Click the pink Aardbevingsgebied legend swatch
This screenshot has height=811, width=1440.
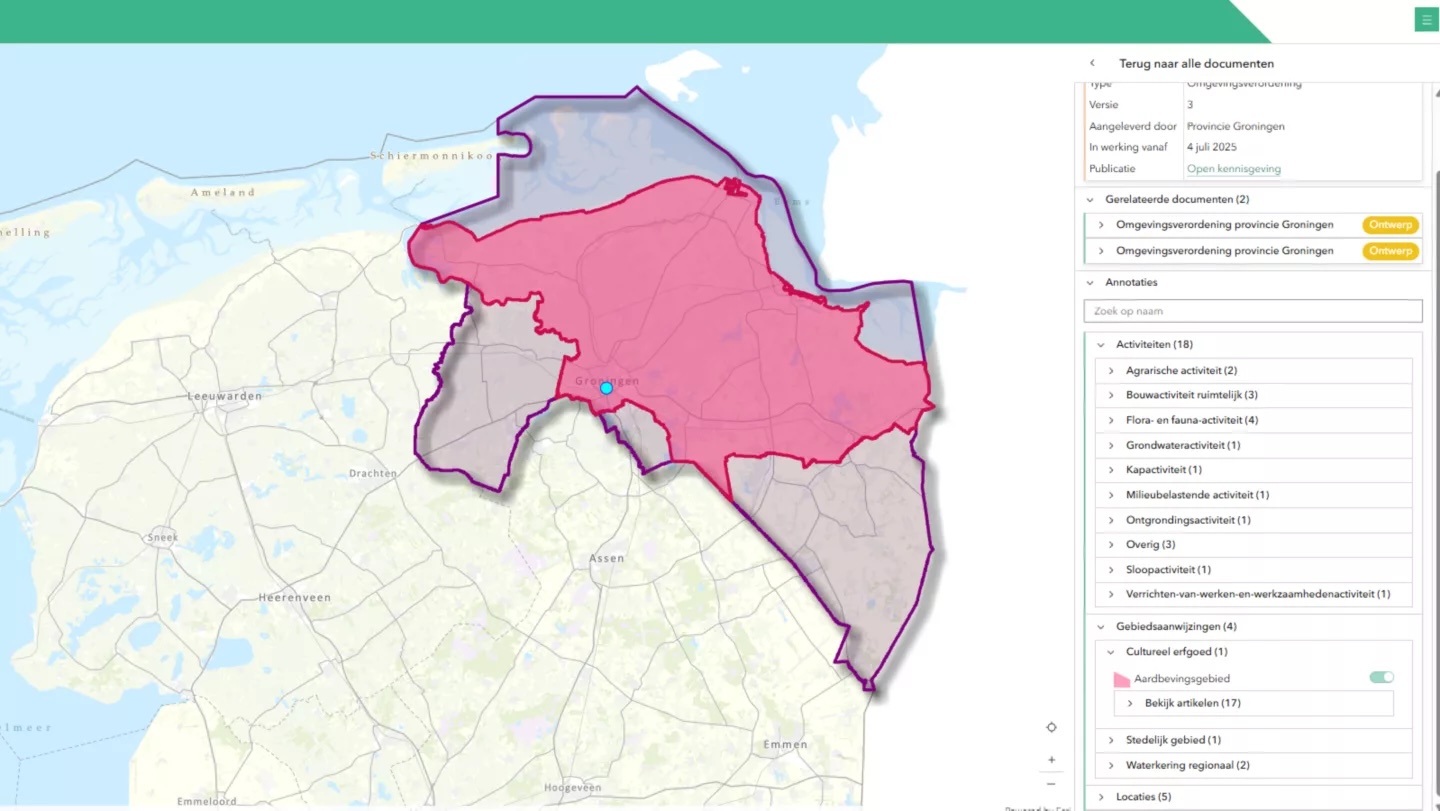1121,679
